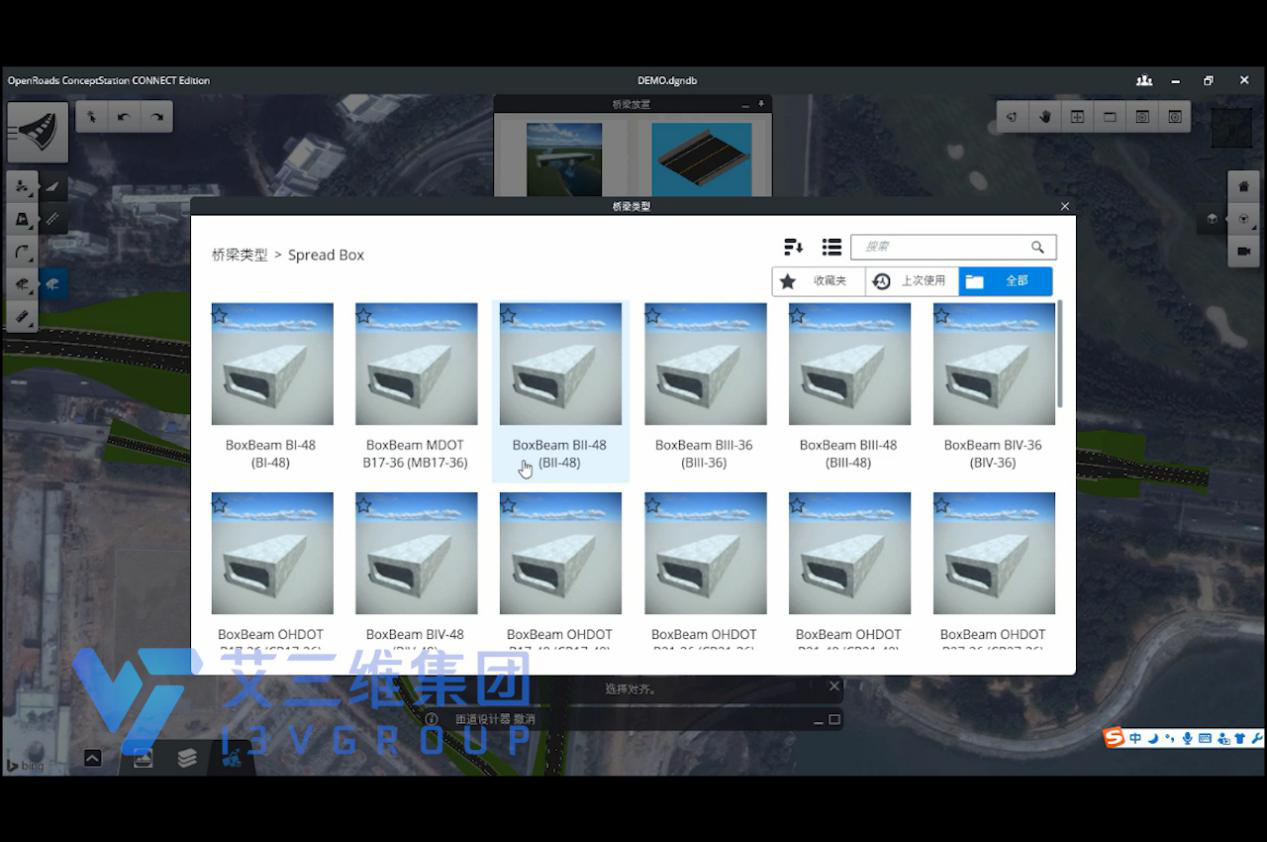1267x842 pixels.
Task: Click the "Spread Box" breadcrumb text
Action: pos(326,255)
